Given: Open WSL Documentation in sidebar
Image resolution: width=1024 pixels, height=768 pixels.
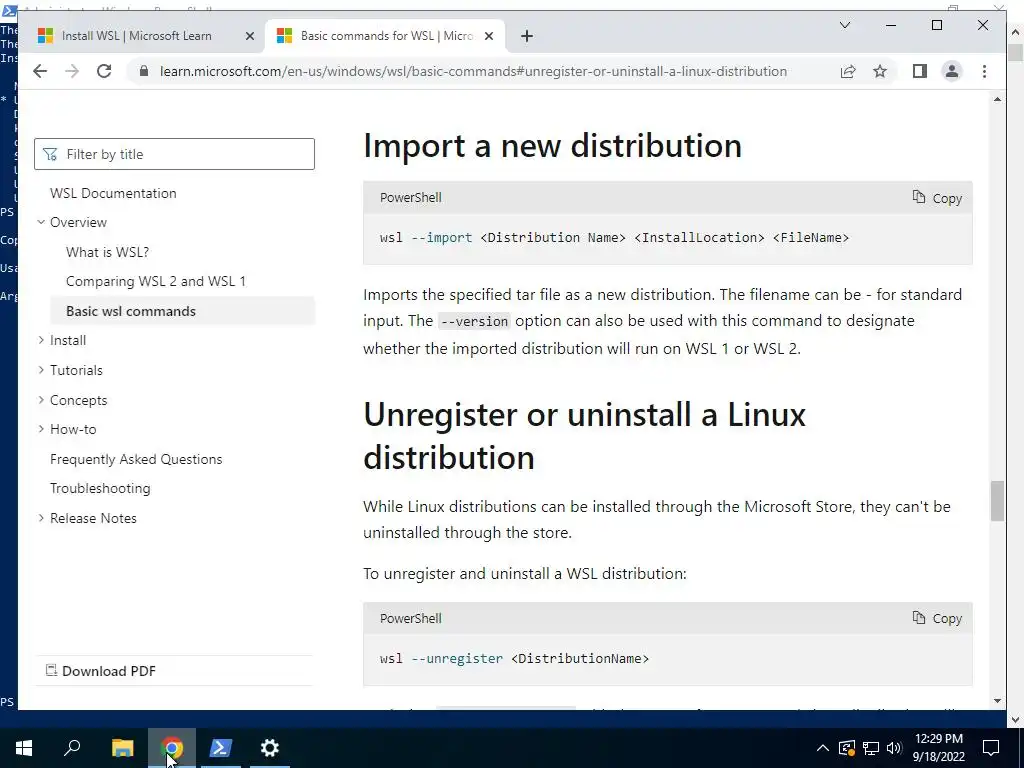Looking at the screenshot, I should point(113,193).
